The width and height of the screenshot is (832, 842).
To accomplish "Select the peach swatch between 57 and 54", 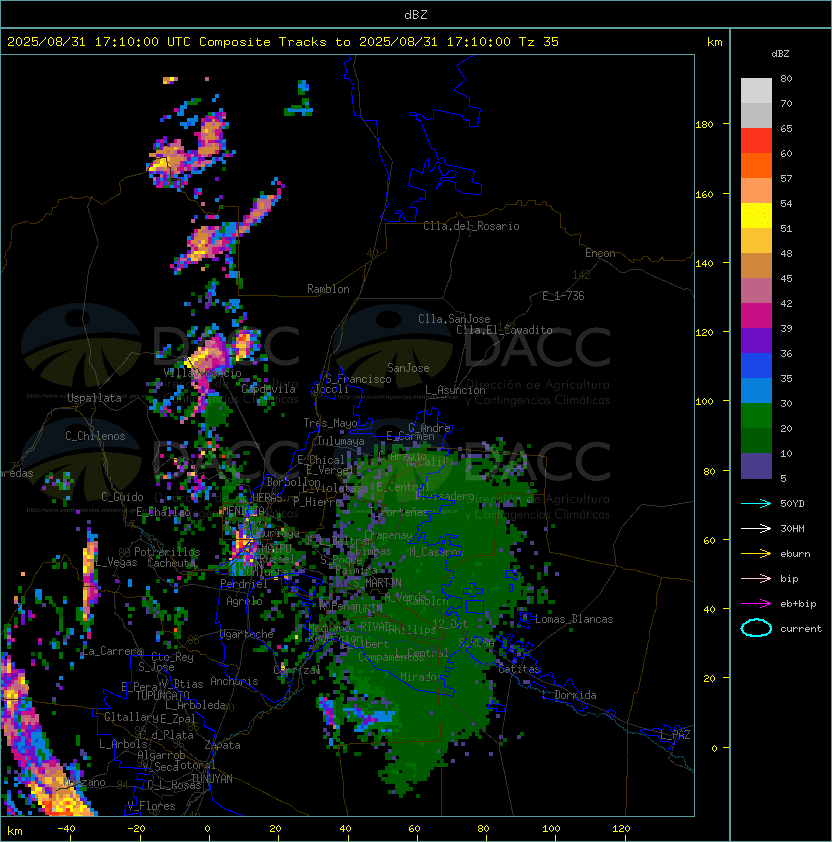I will point(756,191).
